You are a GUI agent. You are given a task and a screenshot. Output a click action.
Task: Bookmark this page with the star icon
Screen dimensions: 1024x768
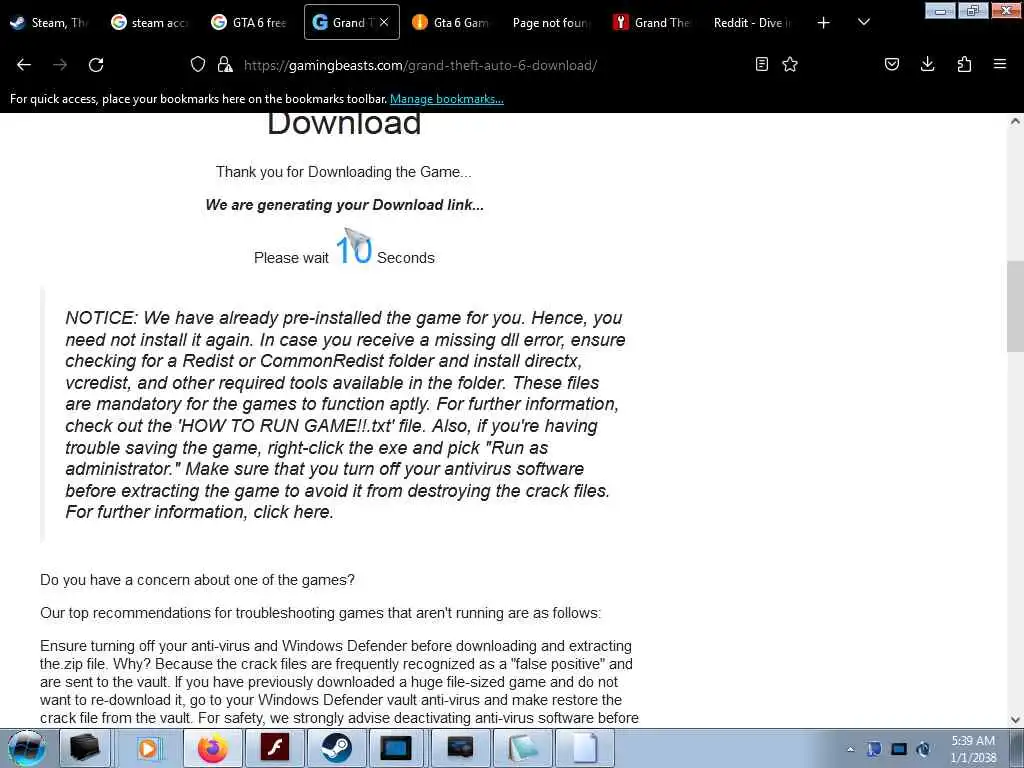[790, 64]
